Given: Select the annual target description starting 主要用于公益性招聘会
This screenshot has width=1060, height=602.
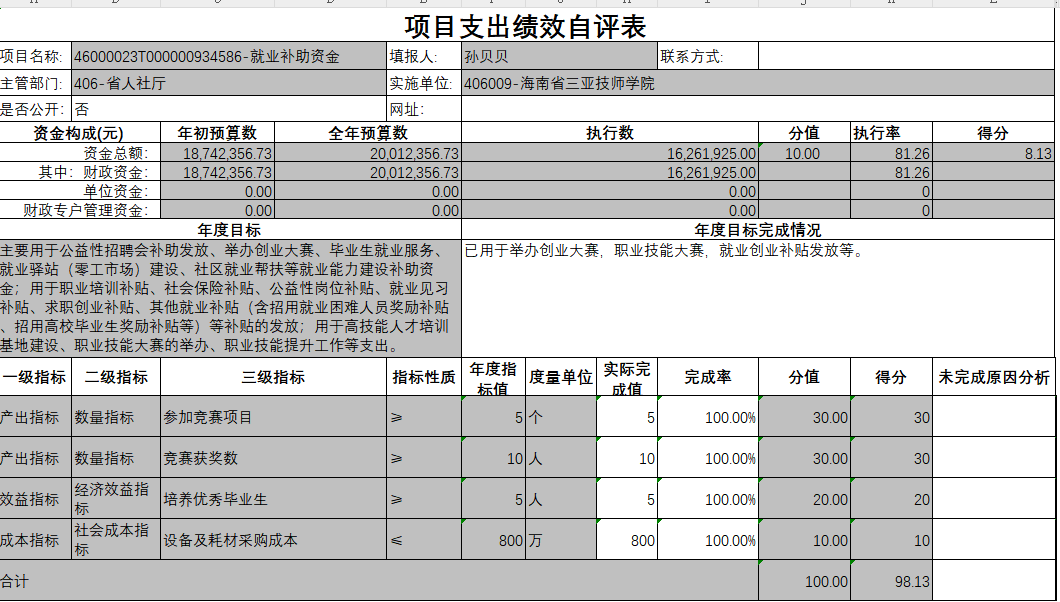Looking at the screenshot, I should tap(230, 298).
